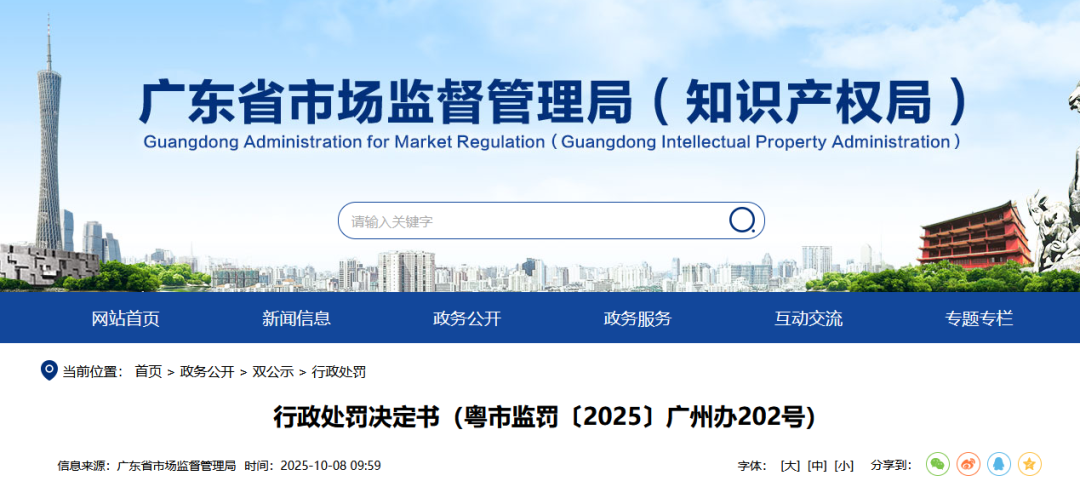Set font size to small [小]
1080x487 pixels.
[845, 465]
